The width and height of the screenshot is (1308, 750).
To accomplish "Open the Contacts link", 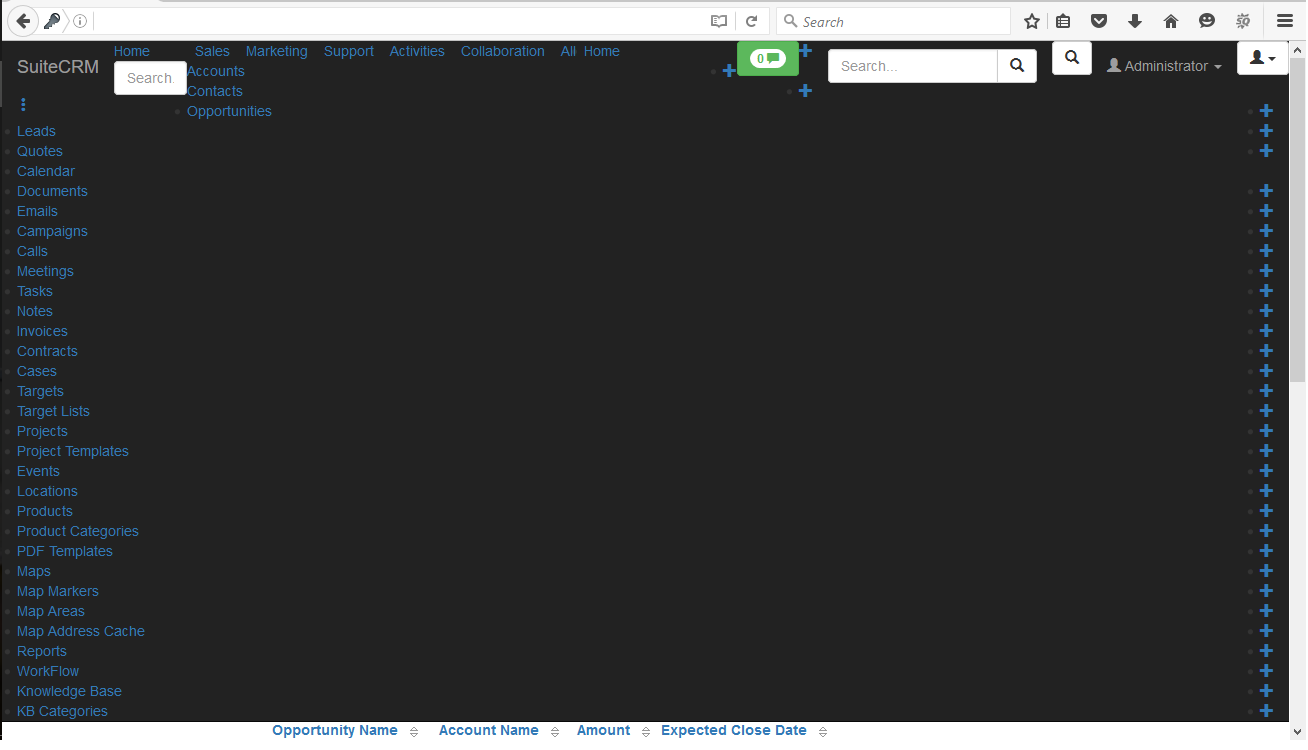I will coord(215,91).
